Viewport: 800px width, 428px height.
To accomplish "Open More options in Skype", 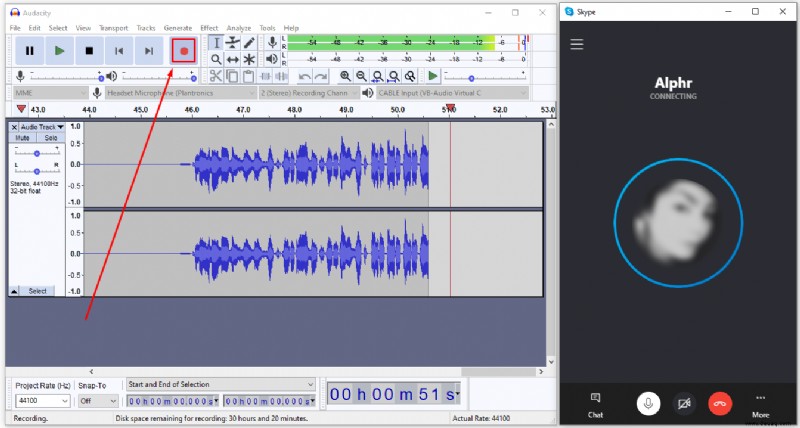I will [760, 406].
